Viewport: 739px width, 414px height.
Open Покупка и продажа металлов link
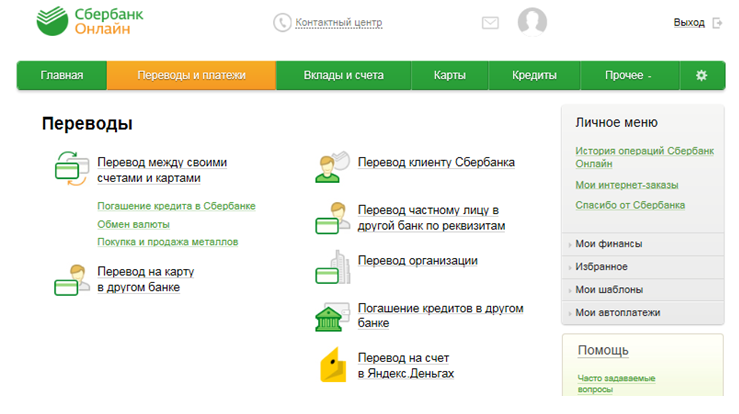pos(168,242)
